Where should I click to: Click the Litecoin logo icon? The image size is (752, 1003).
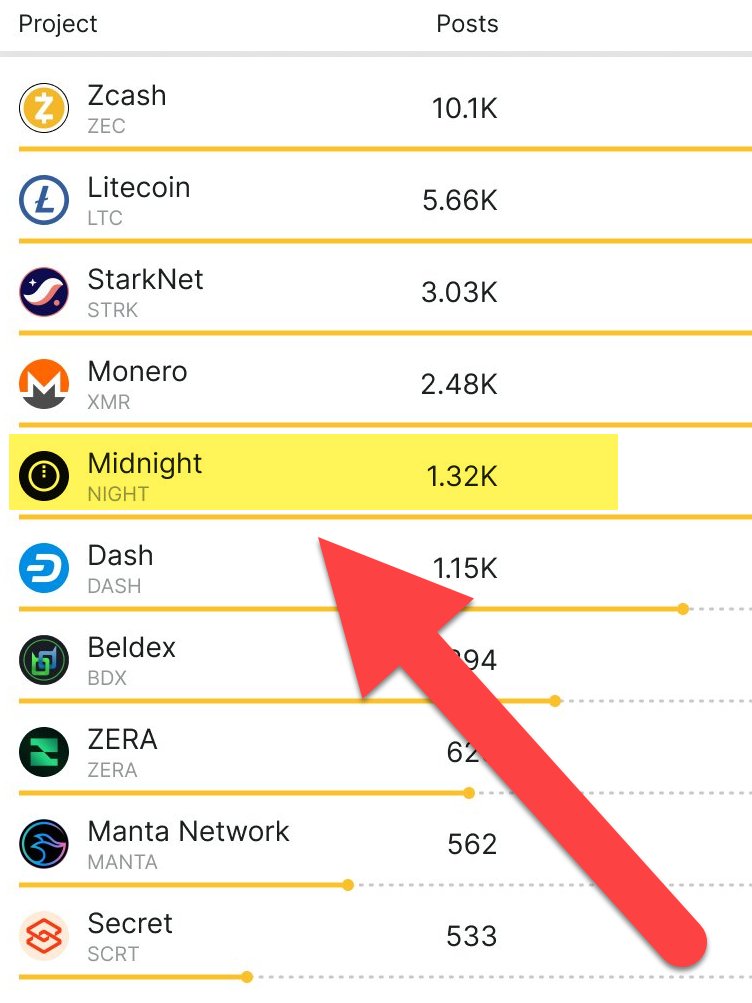click(44, 200)
